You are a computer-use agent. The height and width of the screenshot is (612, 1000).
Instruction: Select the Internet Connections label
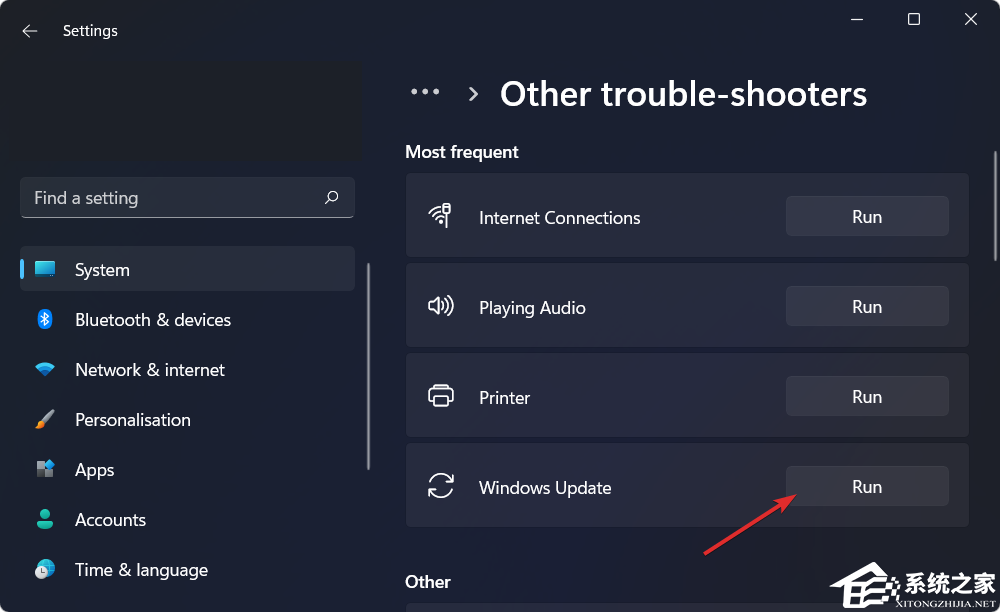pos(559,217)
